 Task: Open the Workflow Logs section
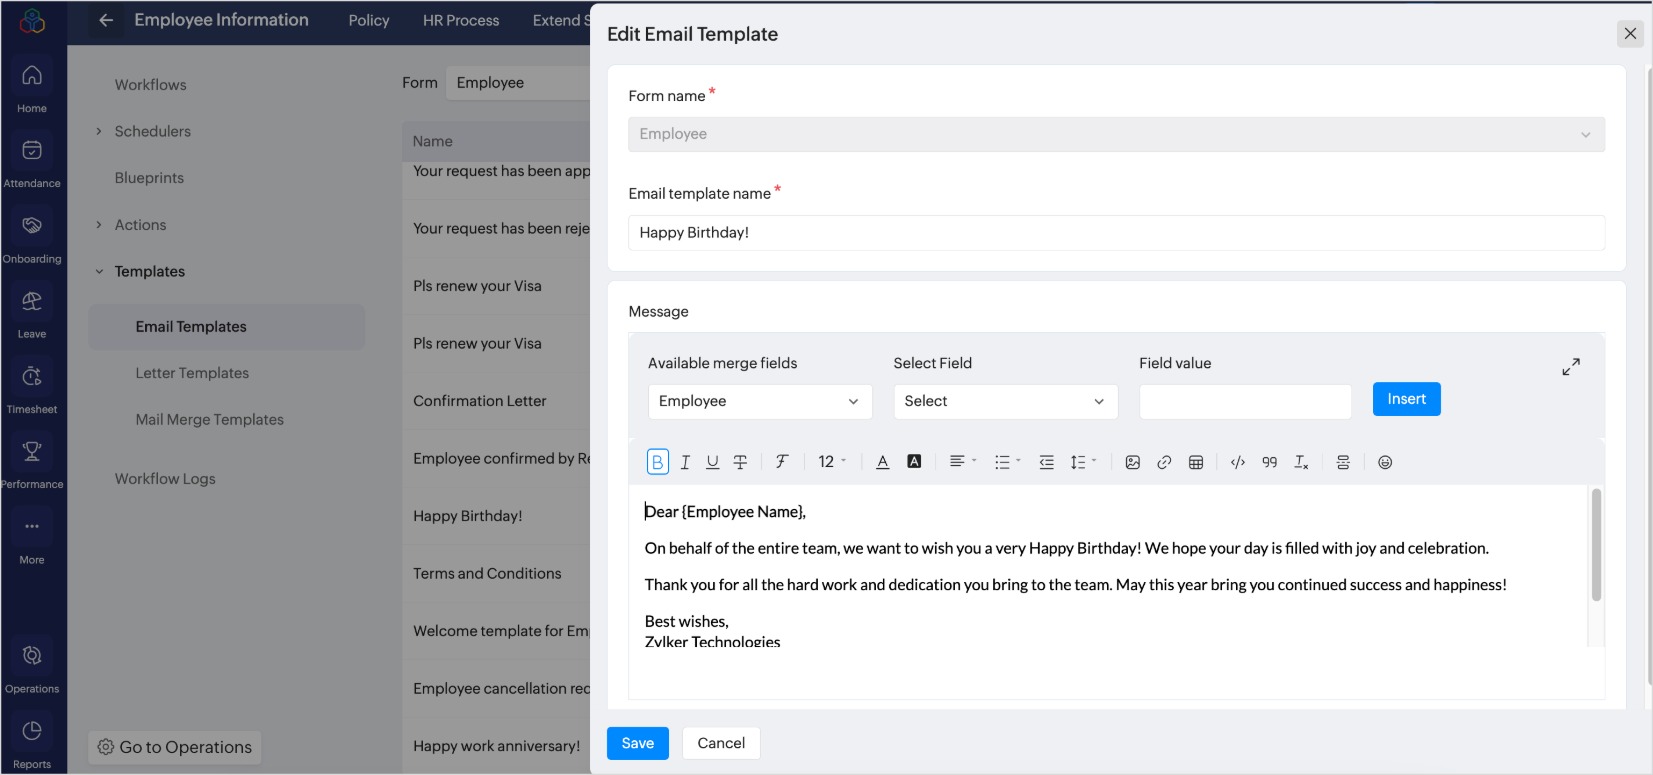[165, 479]
